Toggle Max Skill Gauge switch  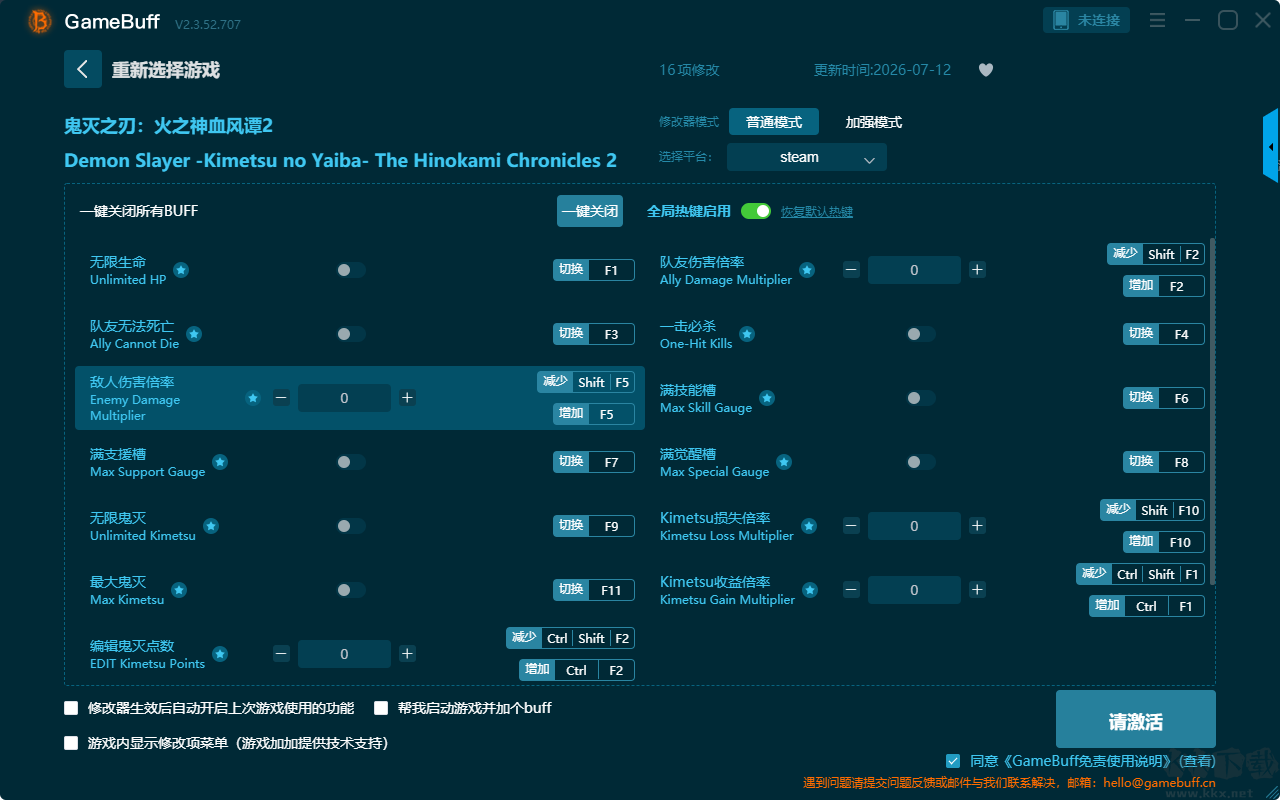[921, 398]
